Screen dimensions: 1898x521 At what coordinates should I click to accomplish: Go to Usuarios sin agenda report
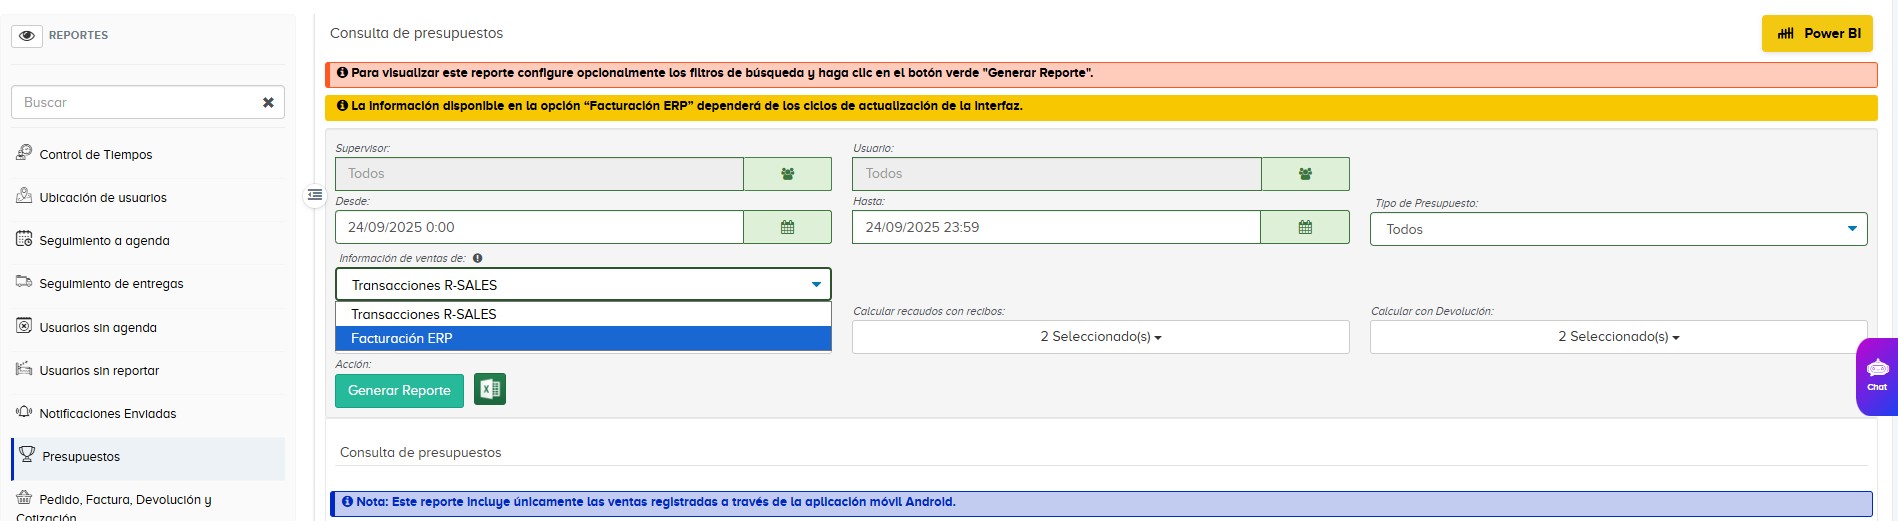tap(98, 327)
